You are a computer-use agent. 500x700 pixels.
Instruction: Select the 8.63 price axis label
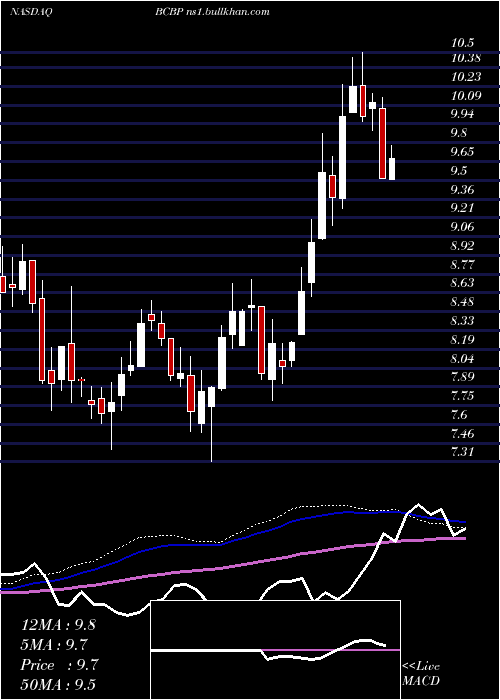click(462, 283)
